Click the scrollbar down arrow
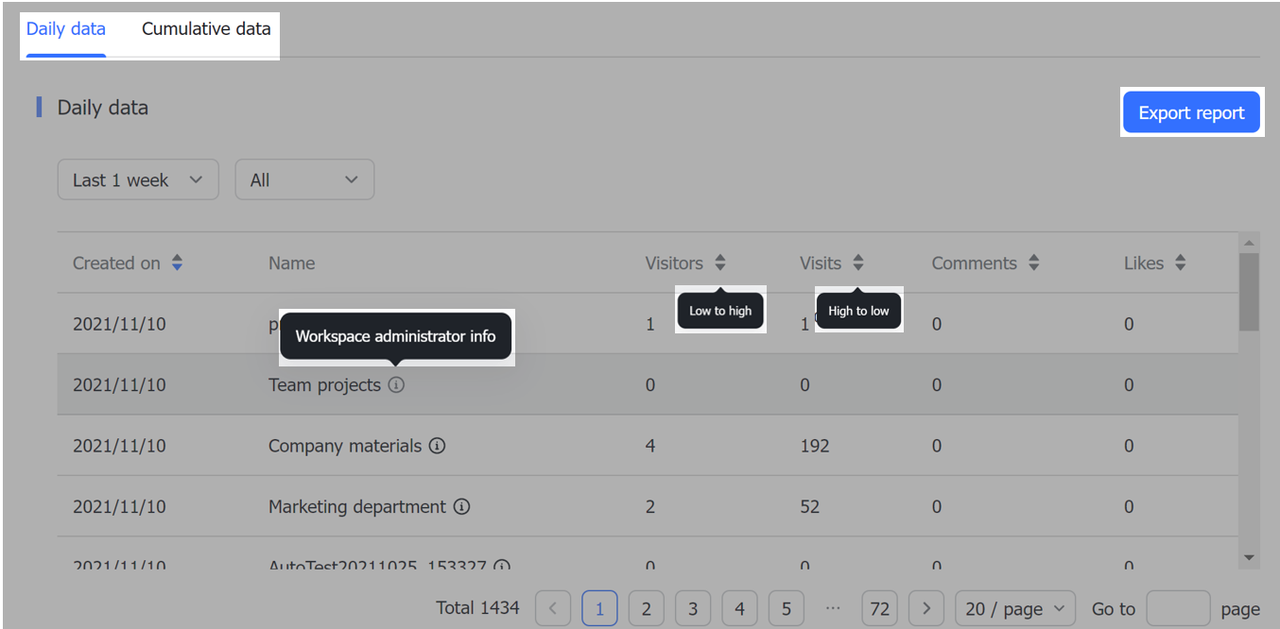1280x629 pixels. click(1249, 557)
